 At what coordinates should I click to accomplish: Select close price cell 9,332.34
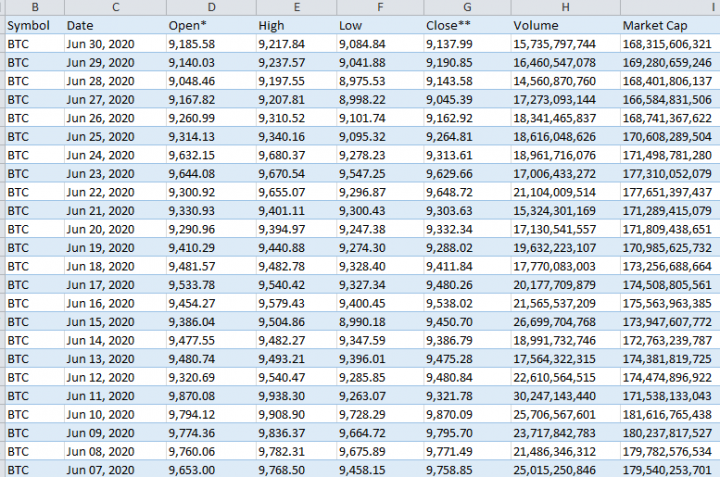(467, 229)
